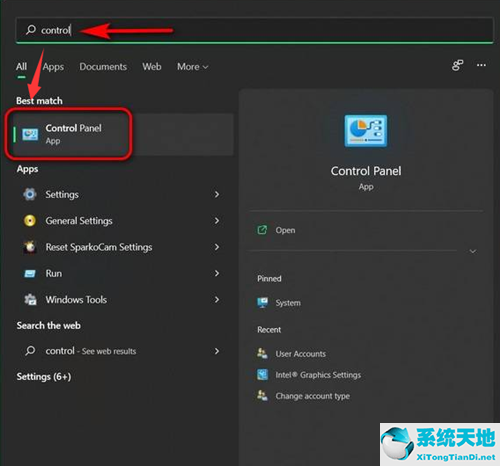Switch to the Documents filter tab
The width and height of the screenshot is (500, 466).
(x=103, y=67)
